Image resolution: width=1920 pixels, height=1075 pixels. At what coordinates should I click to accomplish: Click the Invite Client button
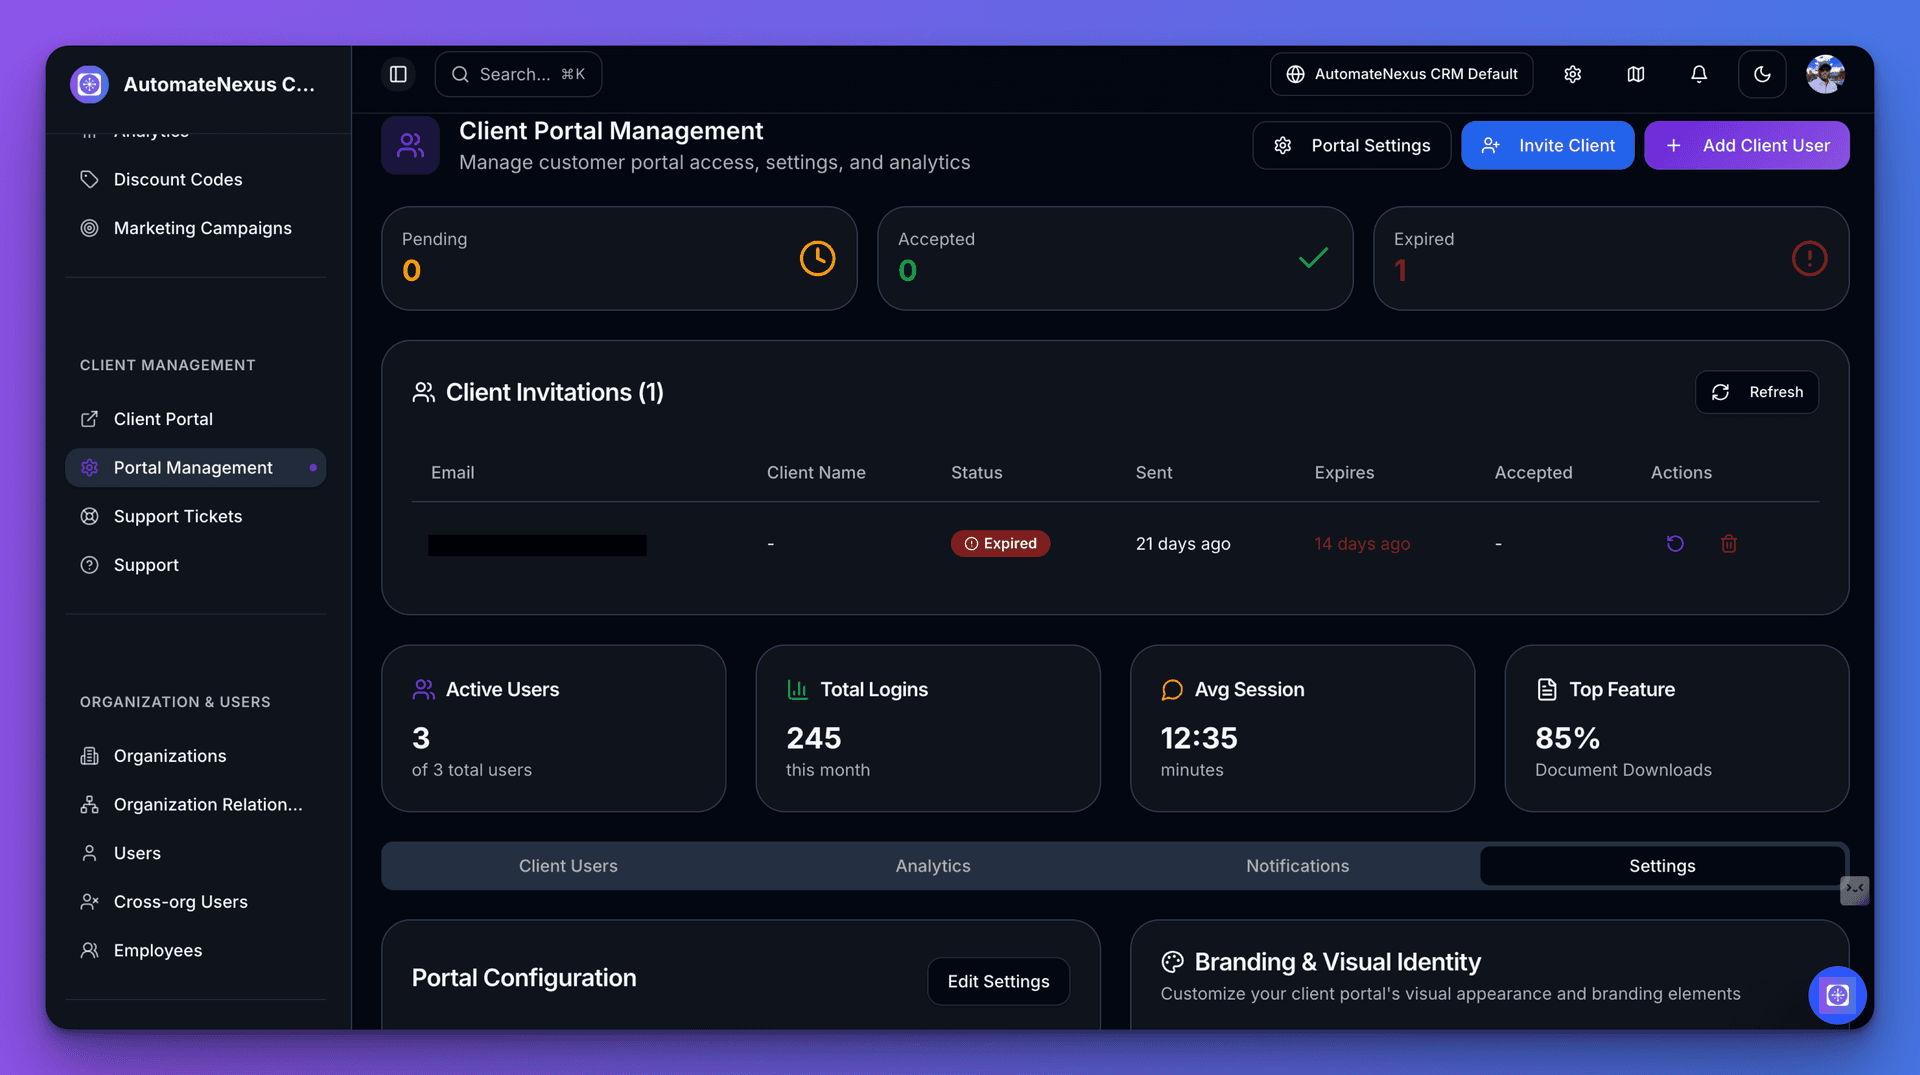(1547, 145)
